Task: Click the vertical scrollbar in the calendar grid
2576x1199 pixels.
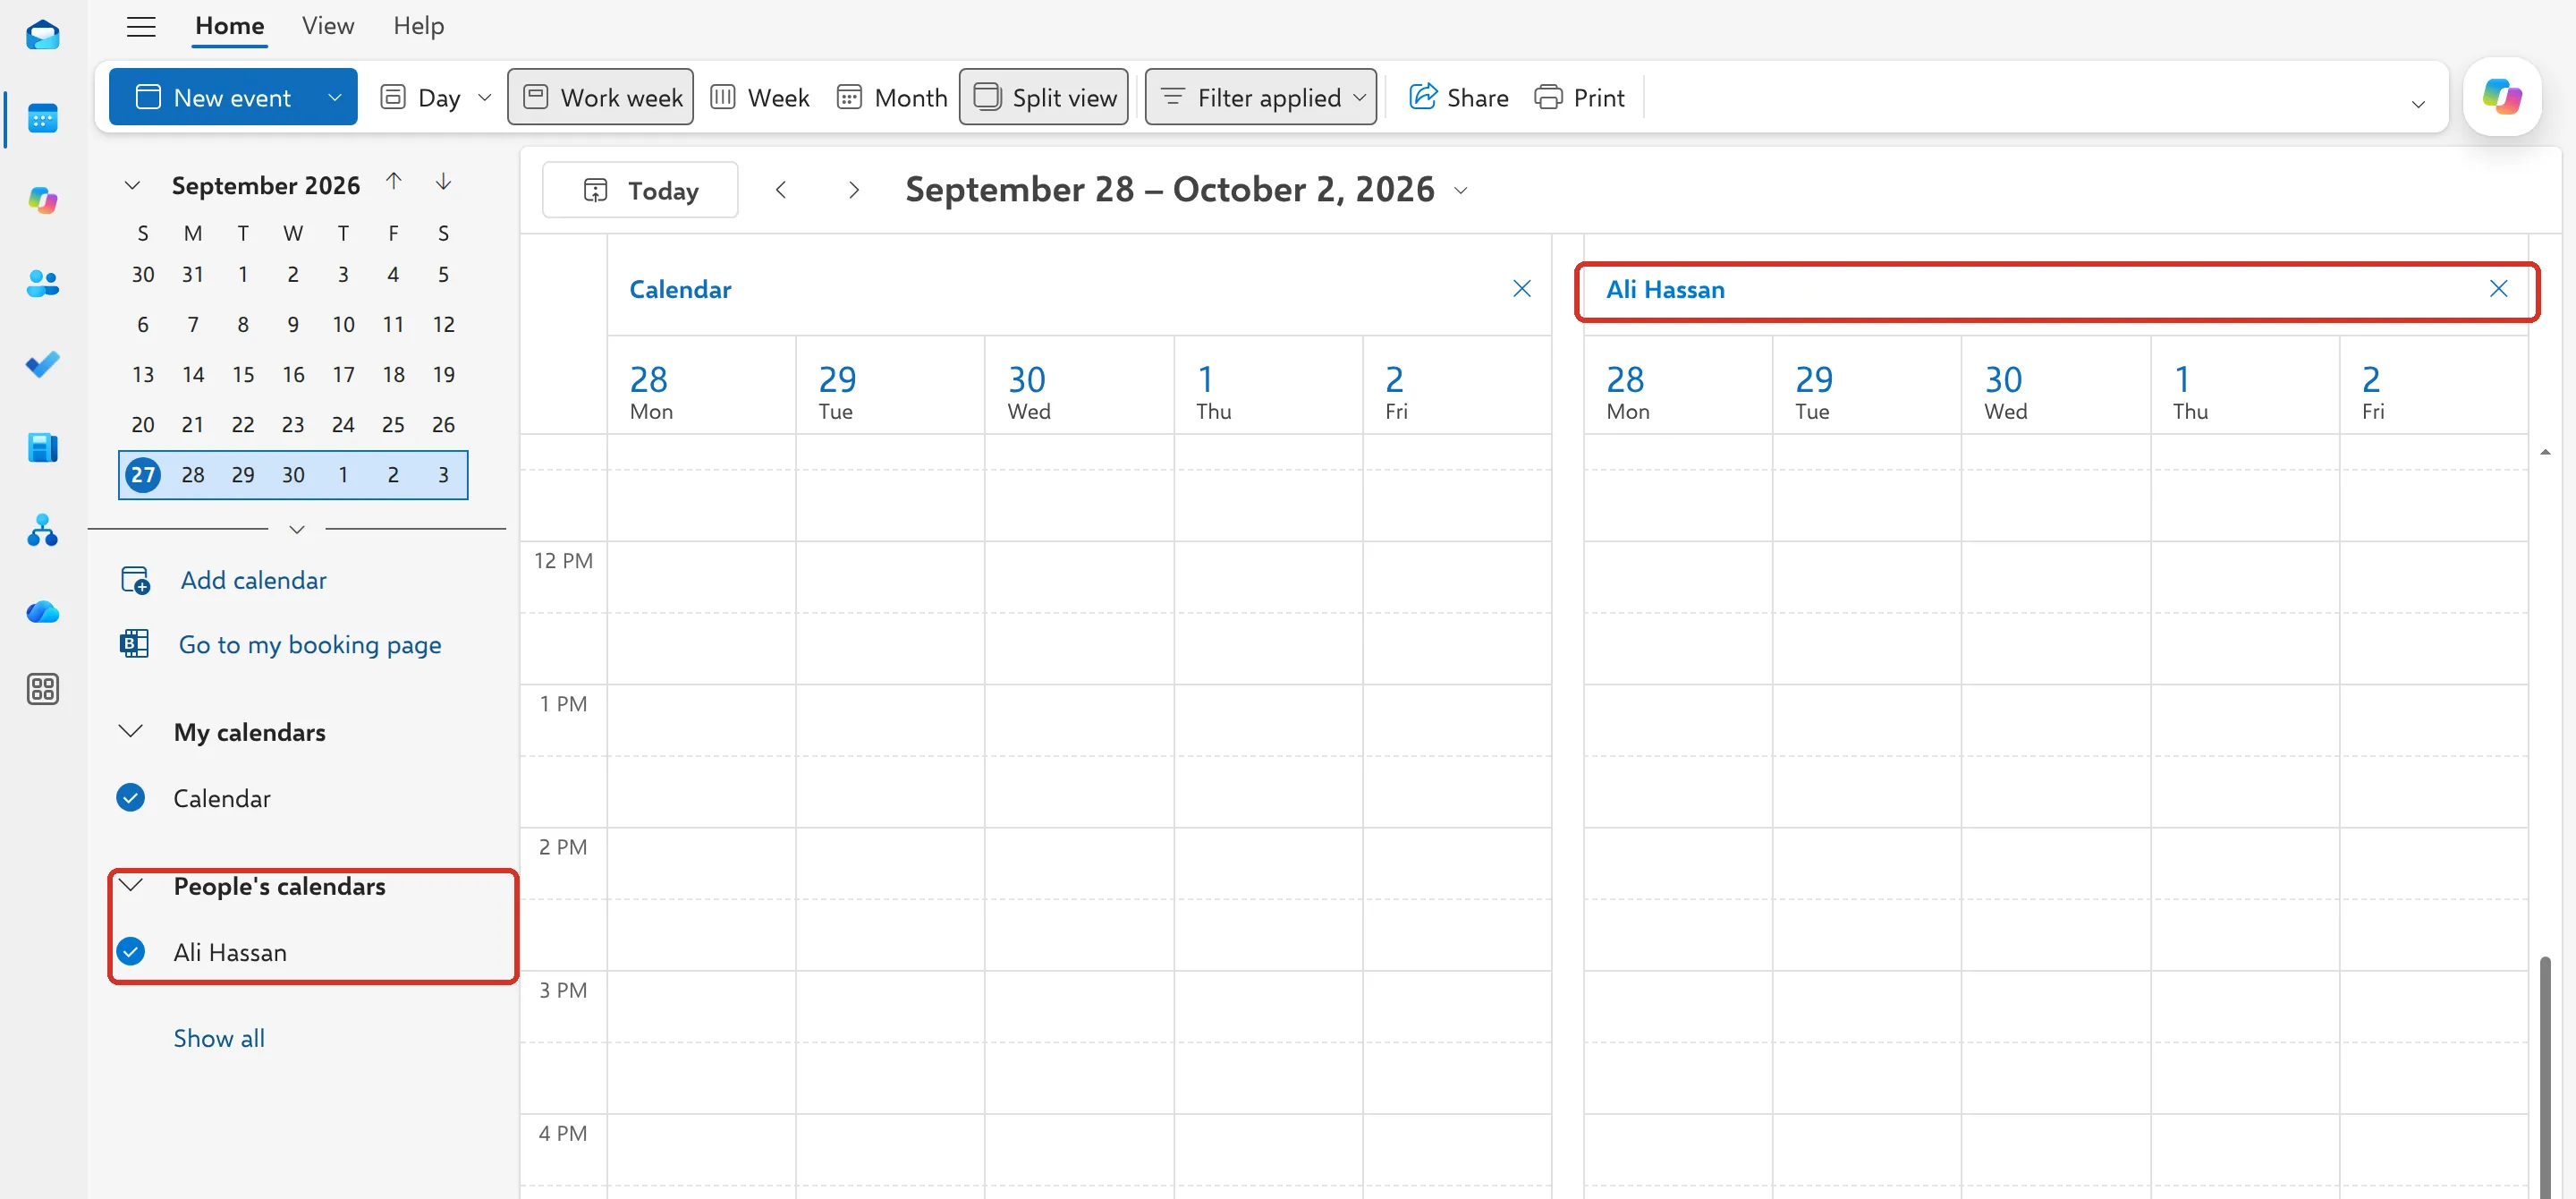Action: [x=2545, y=1076]
